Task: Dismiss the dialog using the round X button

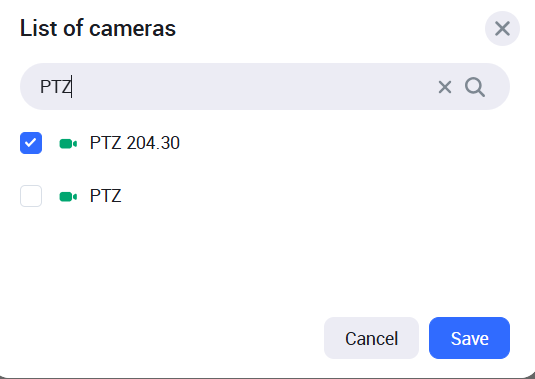Action: 502,28
